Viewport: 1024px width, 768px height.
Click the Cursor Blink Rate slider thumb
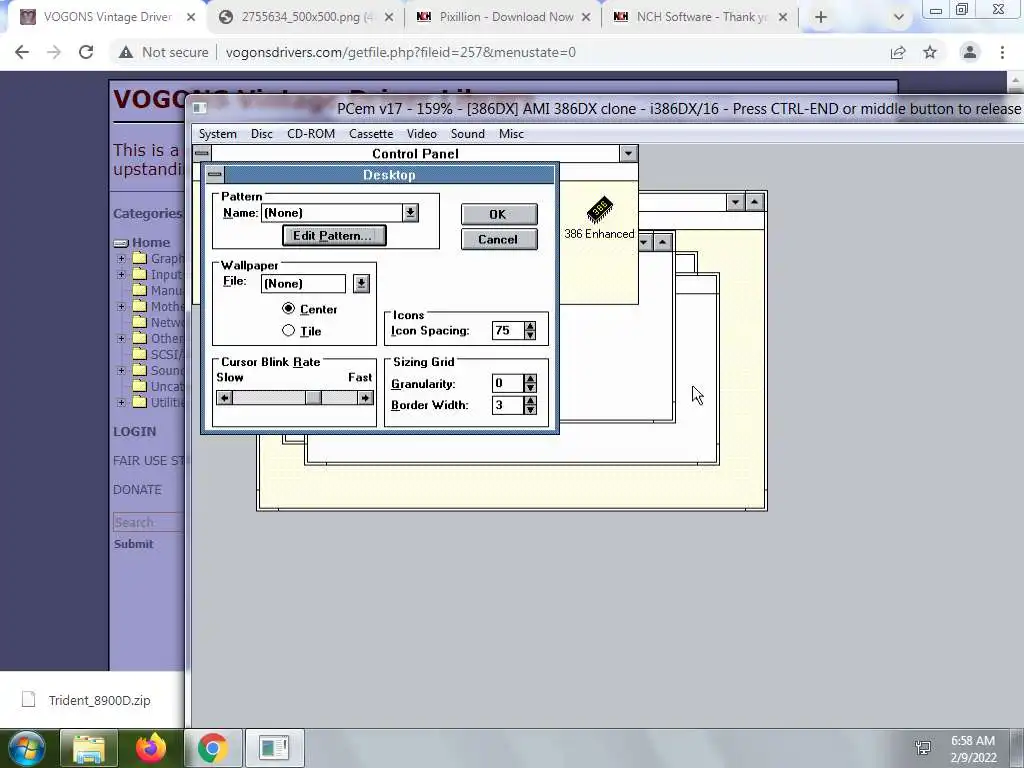[x=313, y=398]
